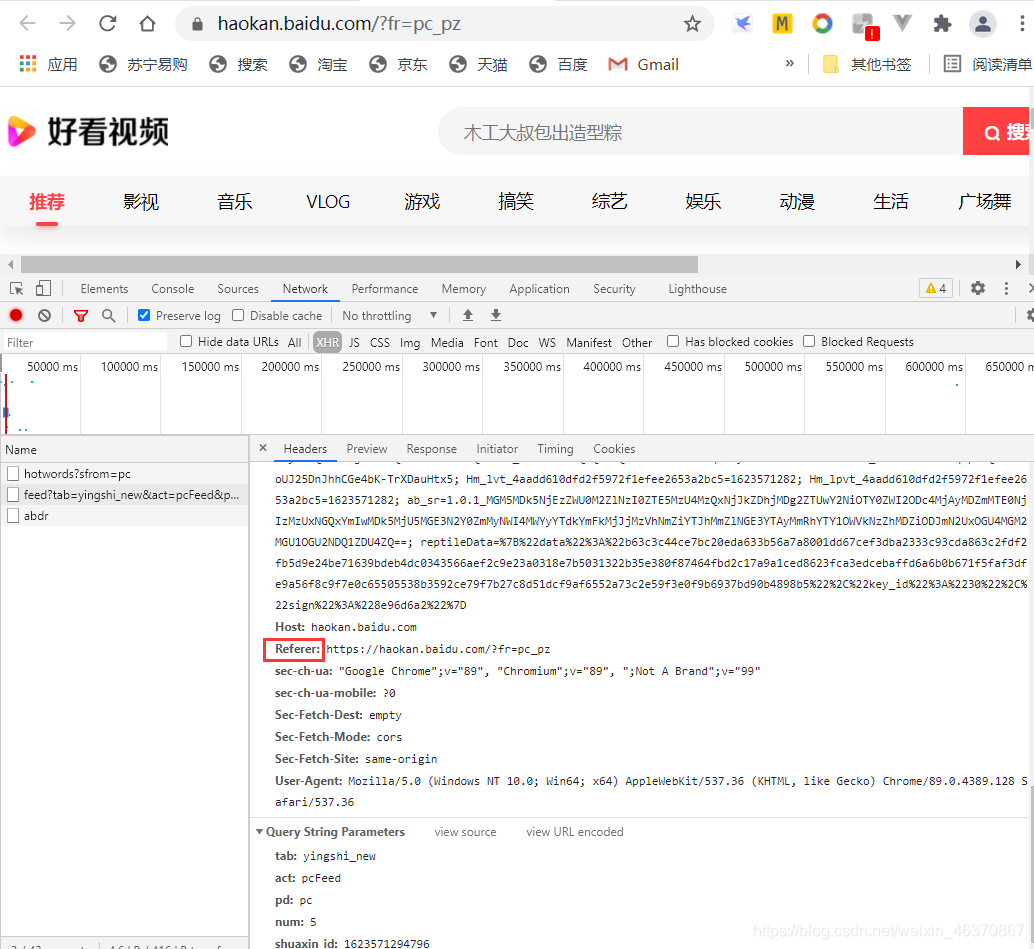The width and height of the screenshot is (1034, 949).
Task: Switch to the Elements panel
Action: [104, 289]
